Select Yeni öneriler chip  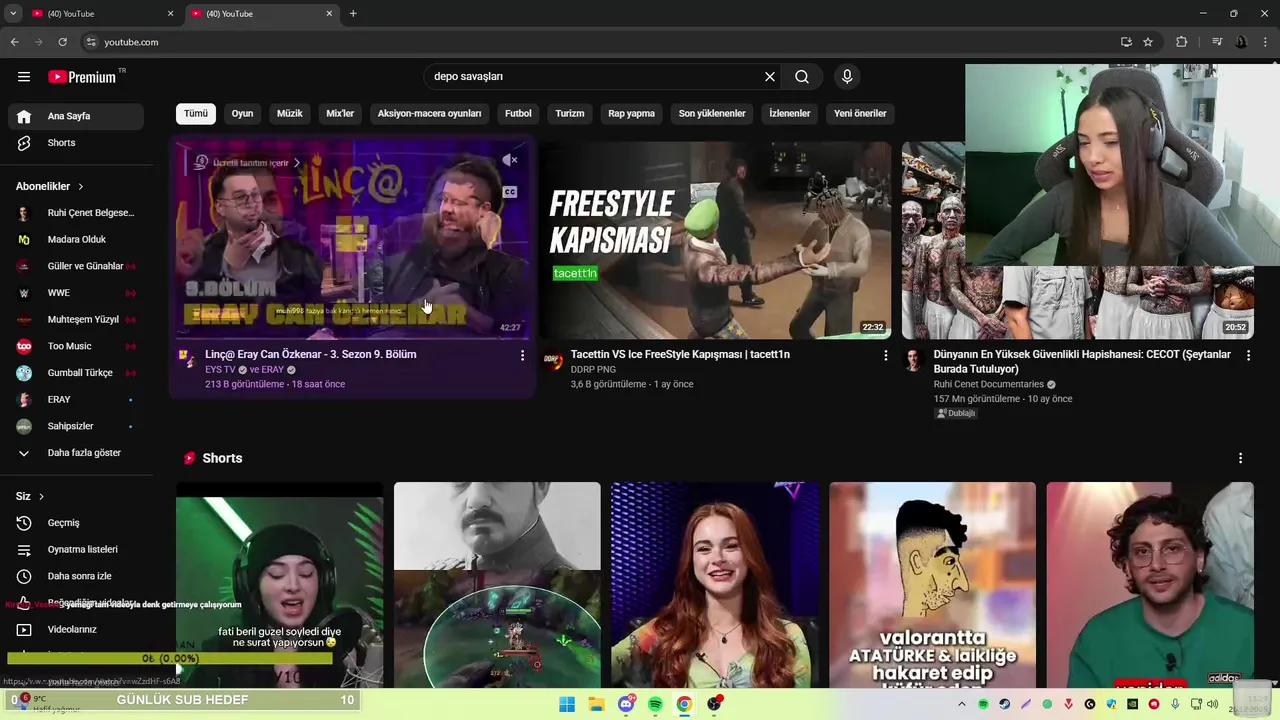[x=860, y=114]
